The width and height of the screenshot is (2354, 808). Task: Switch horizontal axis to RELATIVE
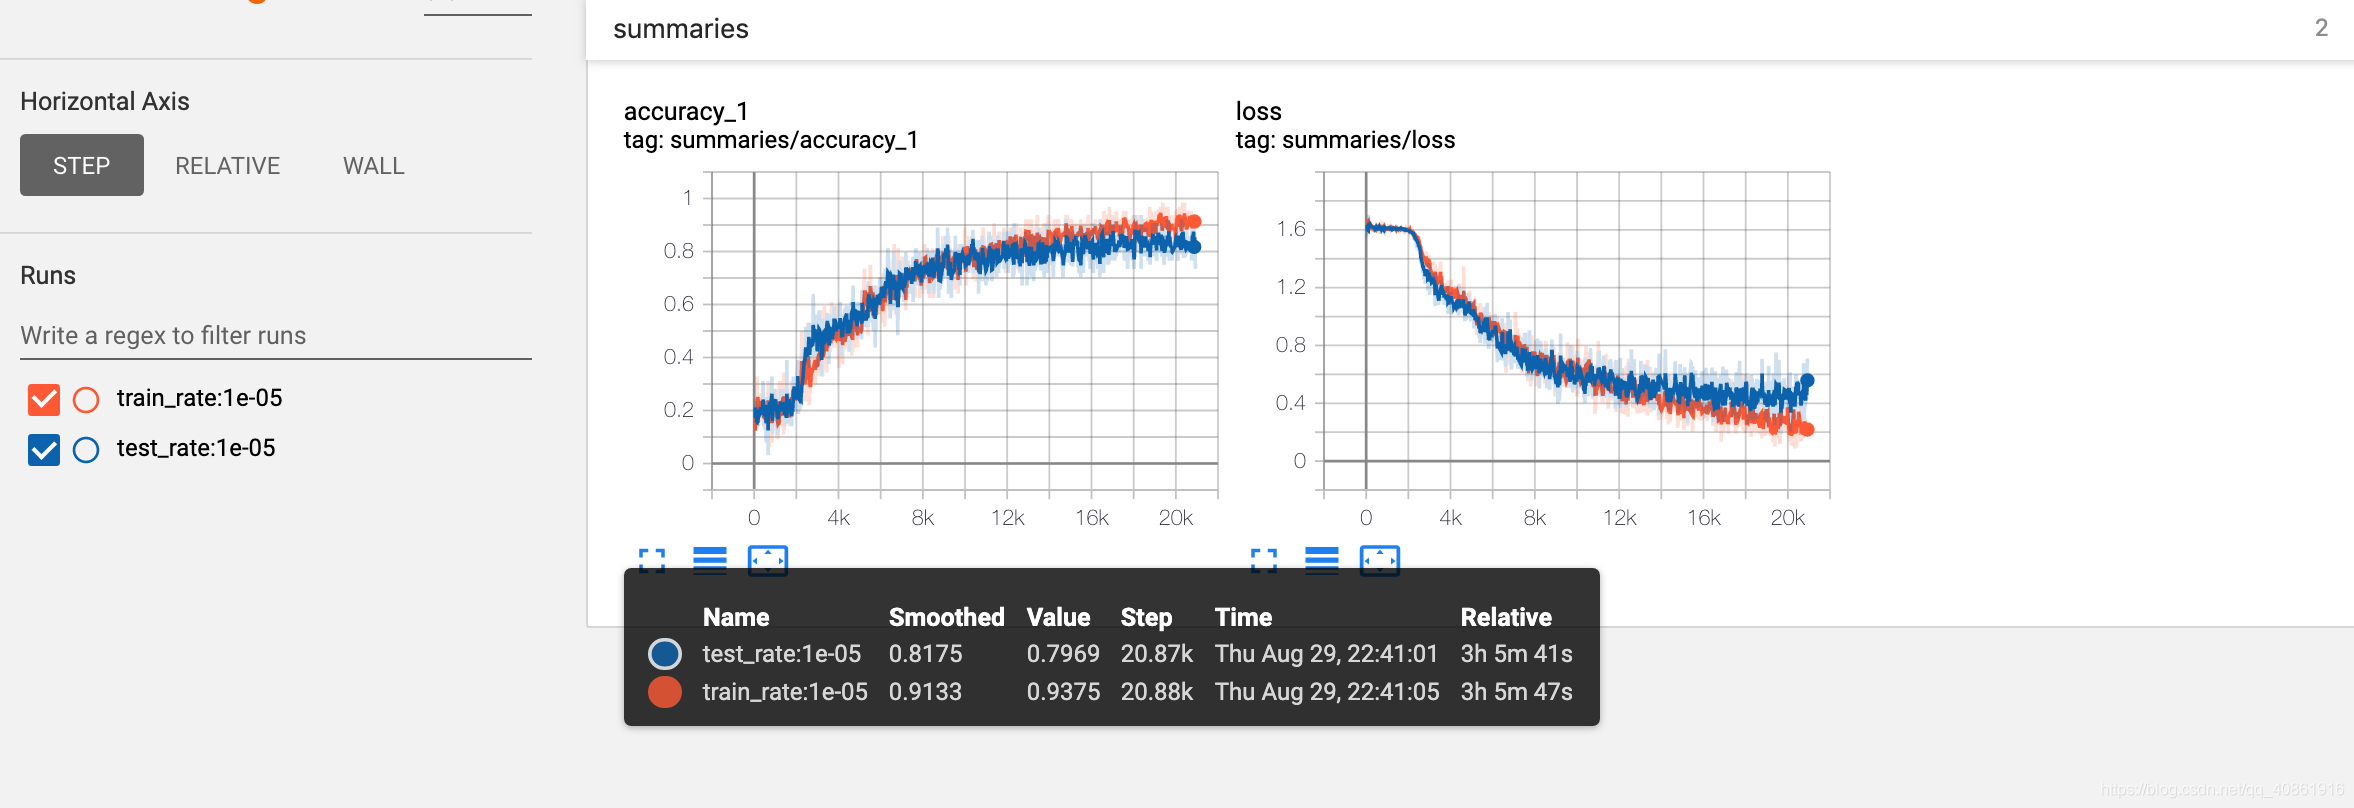[228, 165]
